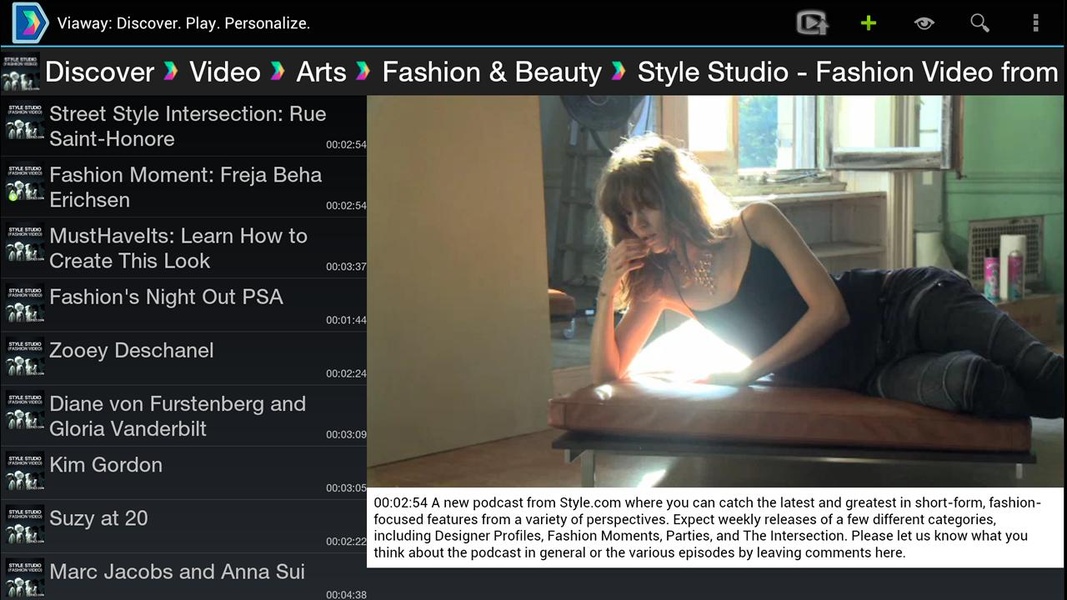This screenshot has height=600, width=1067.
Task: Select the Zooey Deschanel episode
Action: pos(184,359)
